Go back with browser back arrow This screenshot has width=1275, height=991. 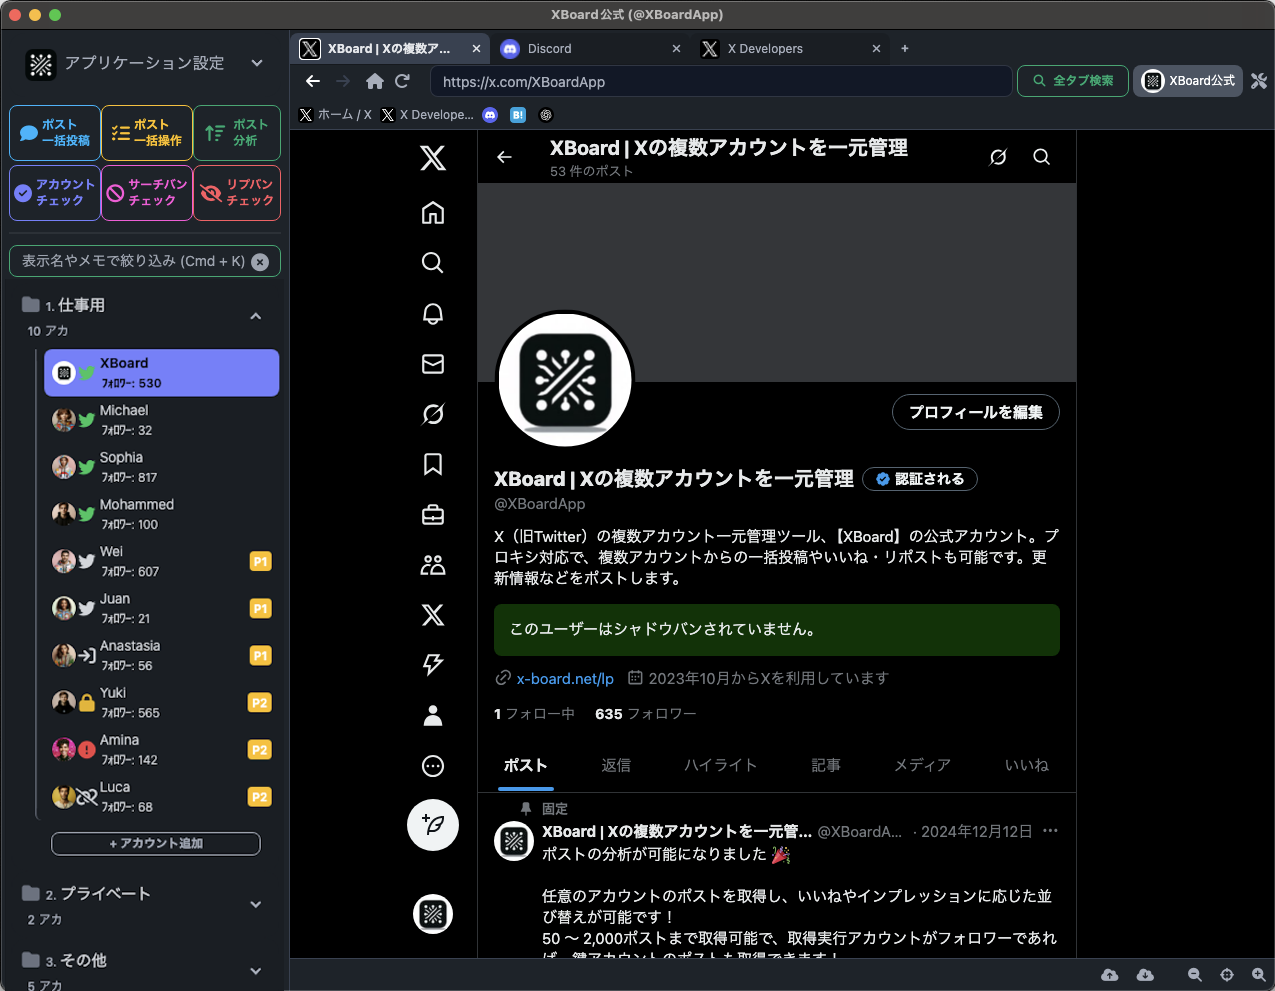click(x=313, y=81)
